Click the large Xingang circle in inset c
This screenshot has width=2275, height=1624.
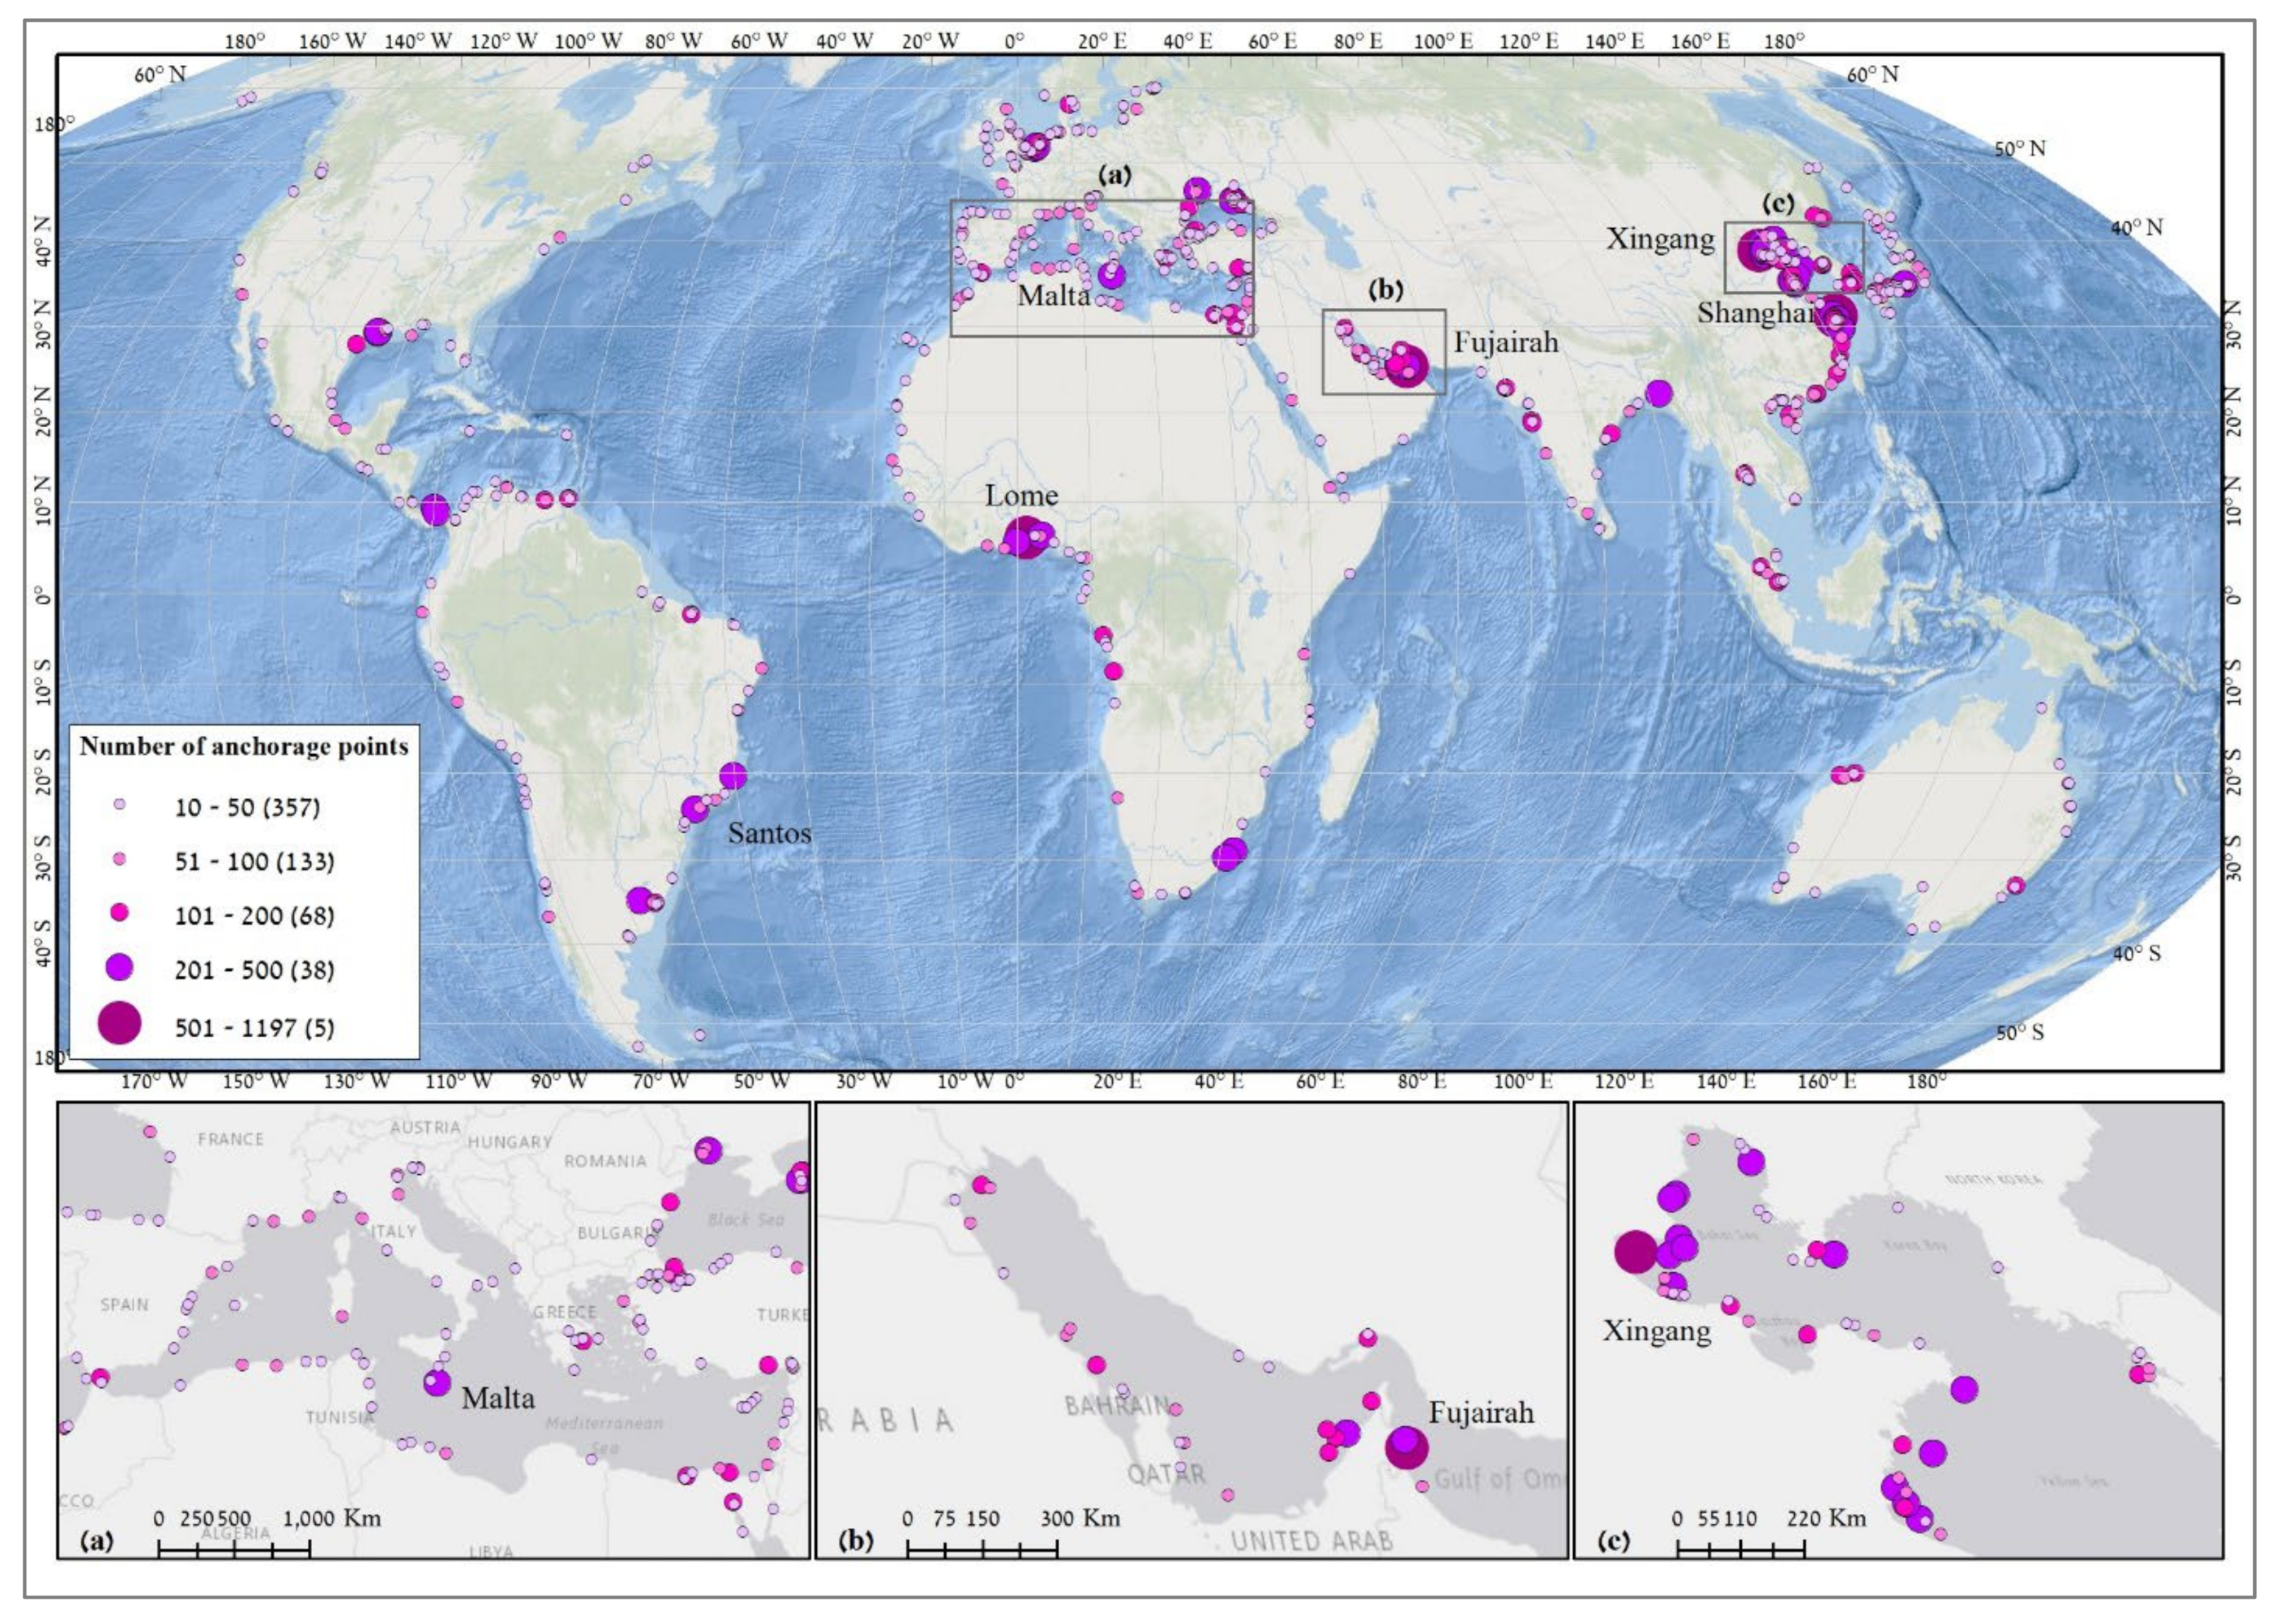pos(1636,1252)
